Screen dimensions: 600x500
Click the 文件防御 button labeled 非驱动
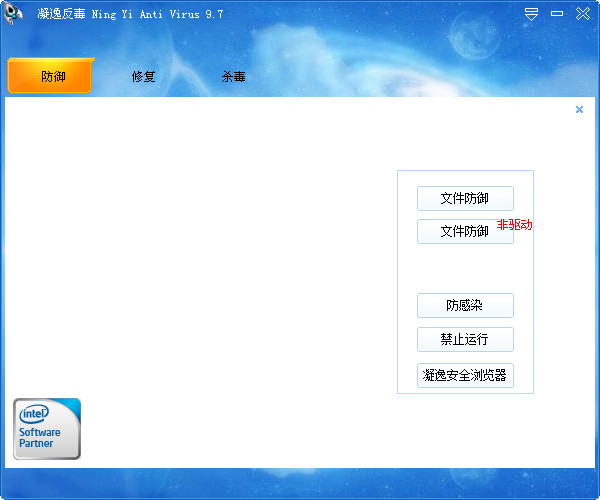point(465,231)
